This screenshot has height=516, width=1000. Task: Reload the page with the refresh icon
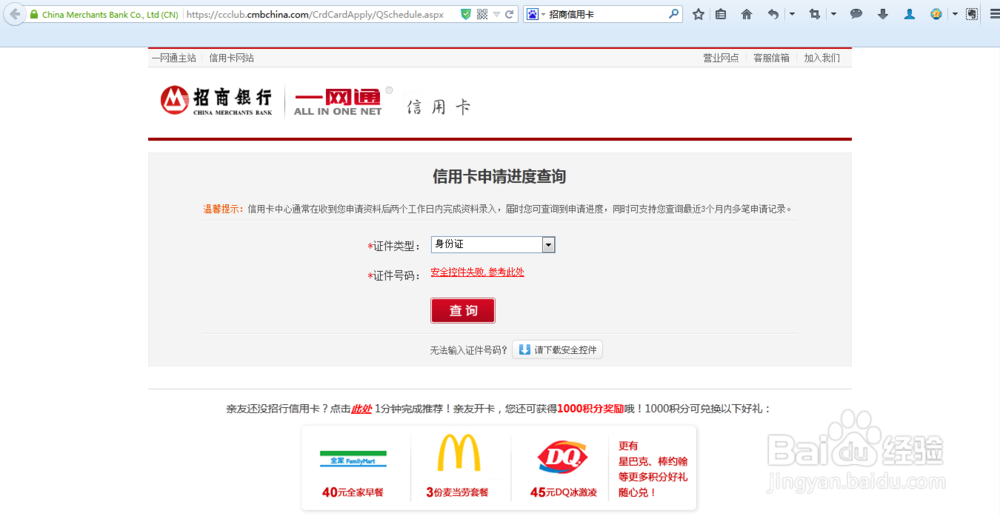tap(509, 14)
